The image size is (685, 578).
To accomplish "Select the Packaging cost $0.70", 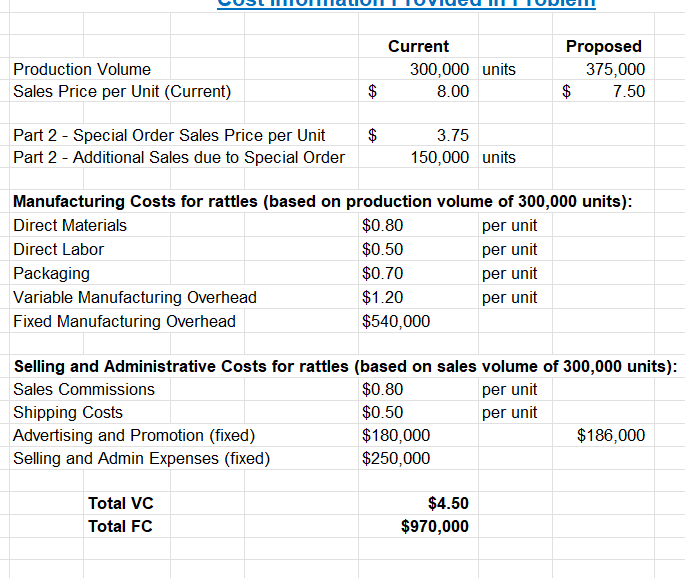I will 418,273.
